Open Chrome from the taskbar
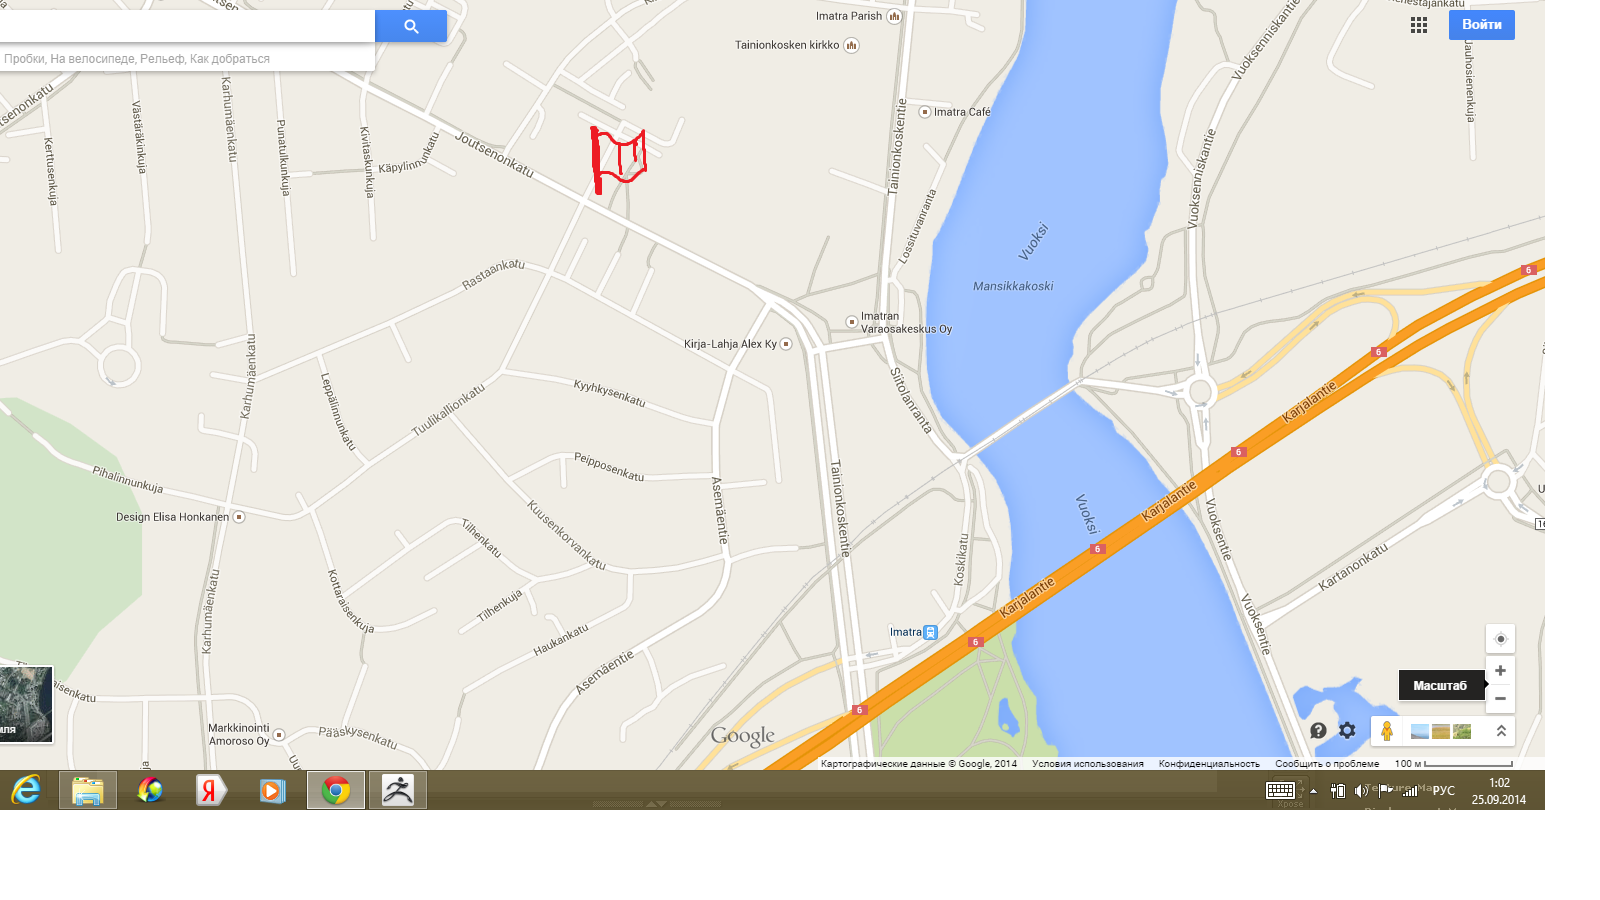 pyautogui.click(x=336, y=790)
